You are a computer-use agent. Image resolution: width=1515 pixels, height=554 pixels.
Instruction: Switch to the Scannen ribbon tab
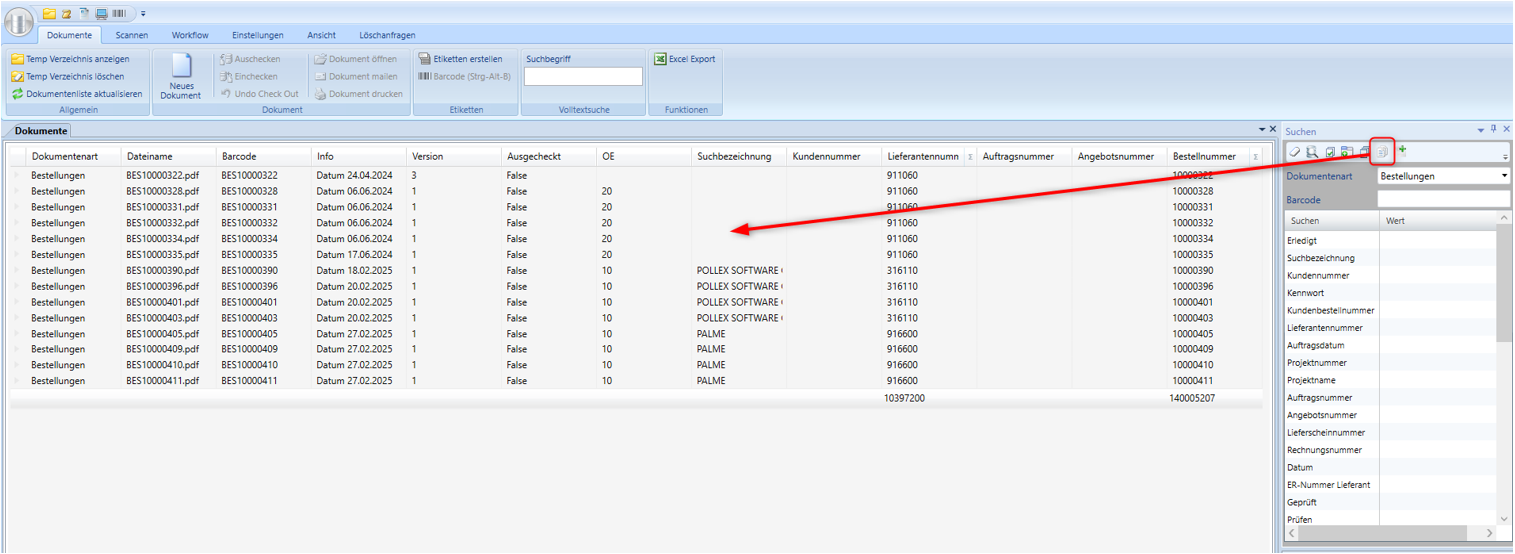point(132,35)
